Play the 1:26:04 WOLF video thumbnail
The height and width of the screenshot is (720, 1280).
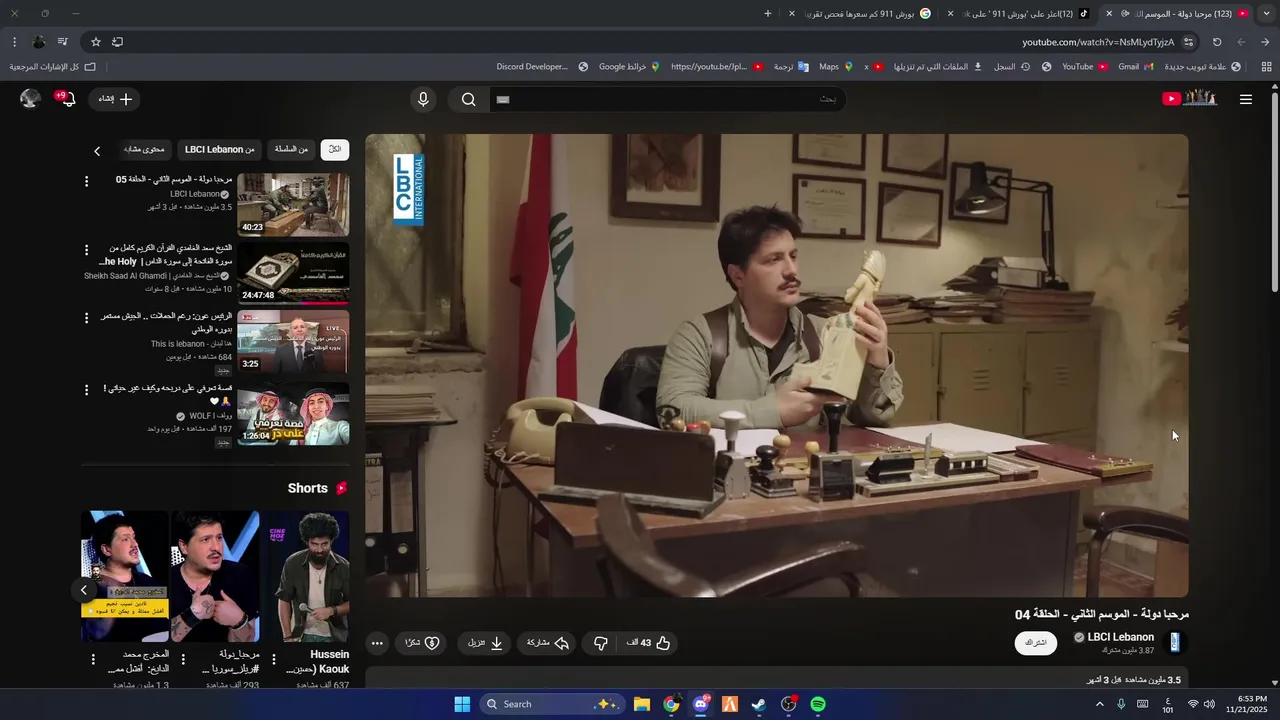pyautogui.click(x=293, y=412)
